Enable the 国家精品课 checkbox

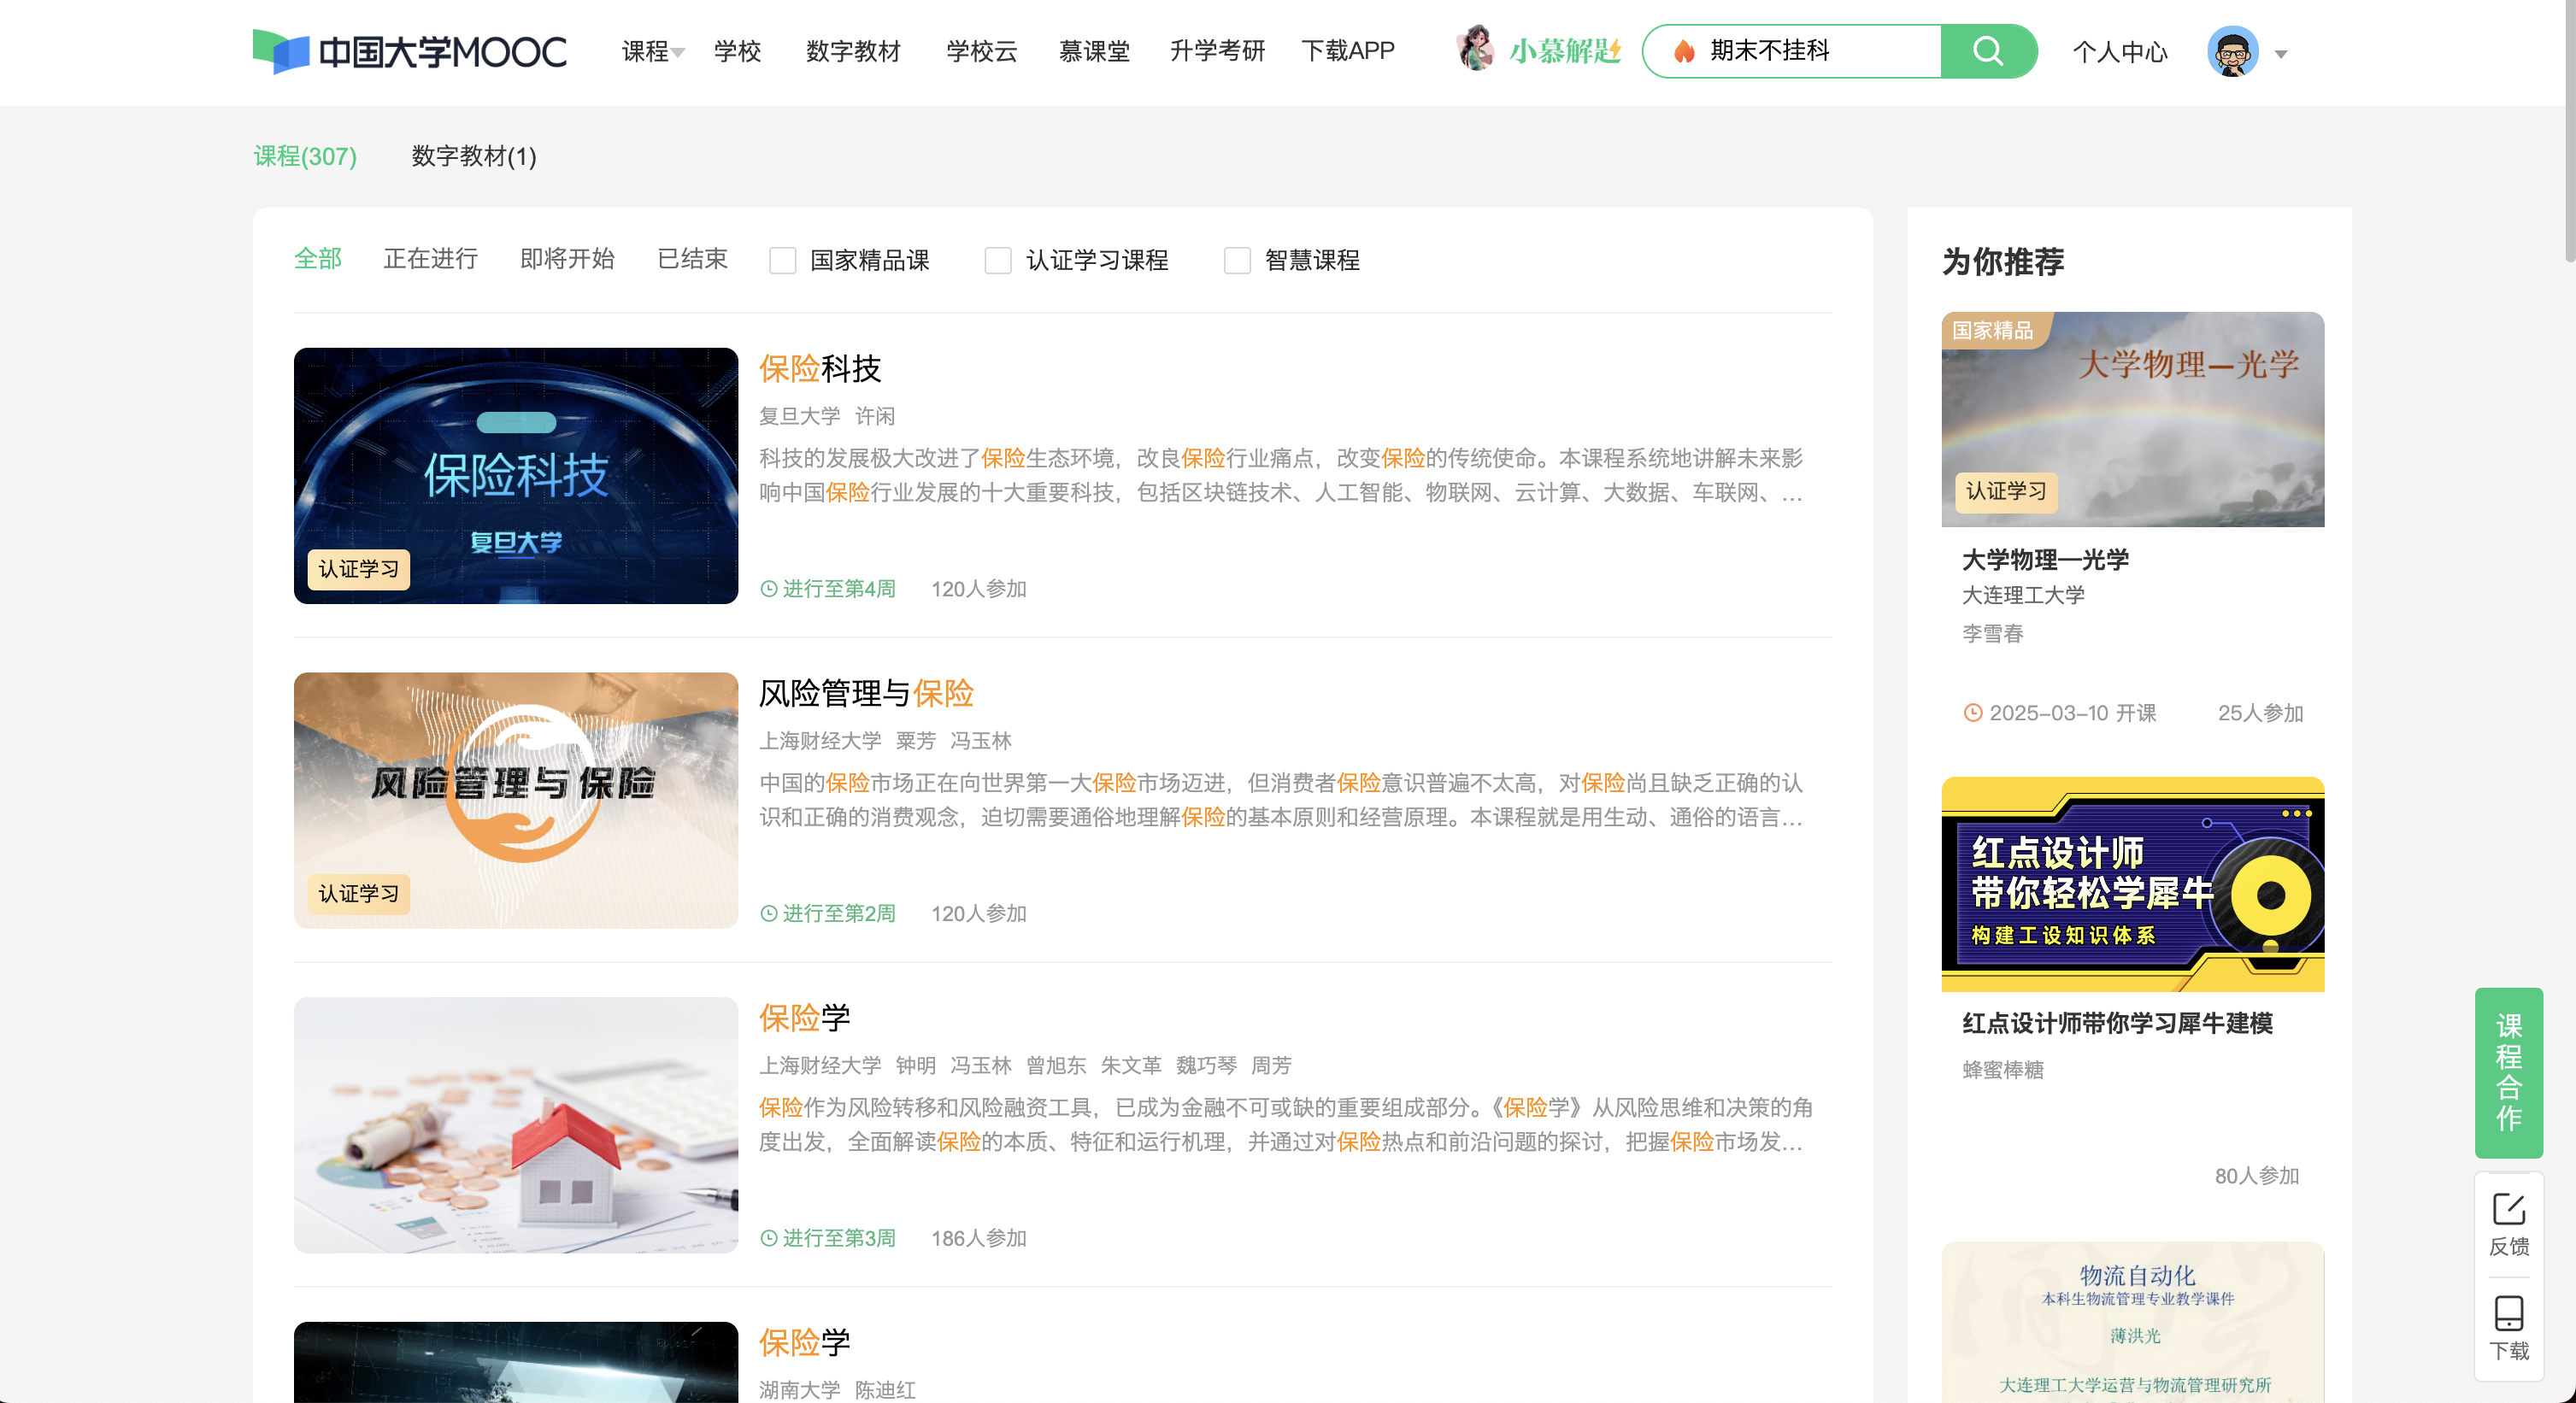point(782,261)
